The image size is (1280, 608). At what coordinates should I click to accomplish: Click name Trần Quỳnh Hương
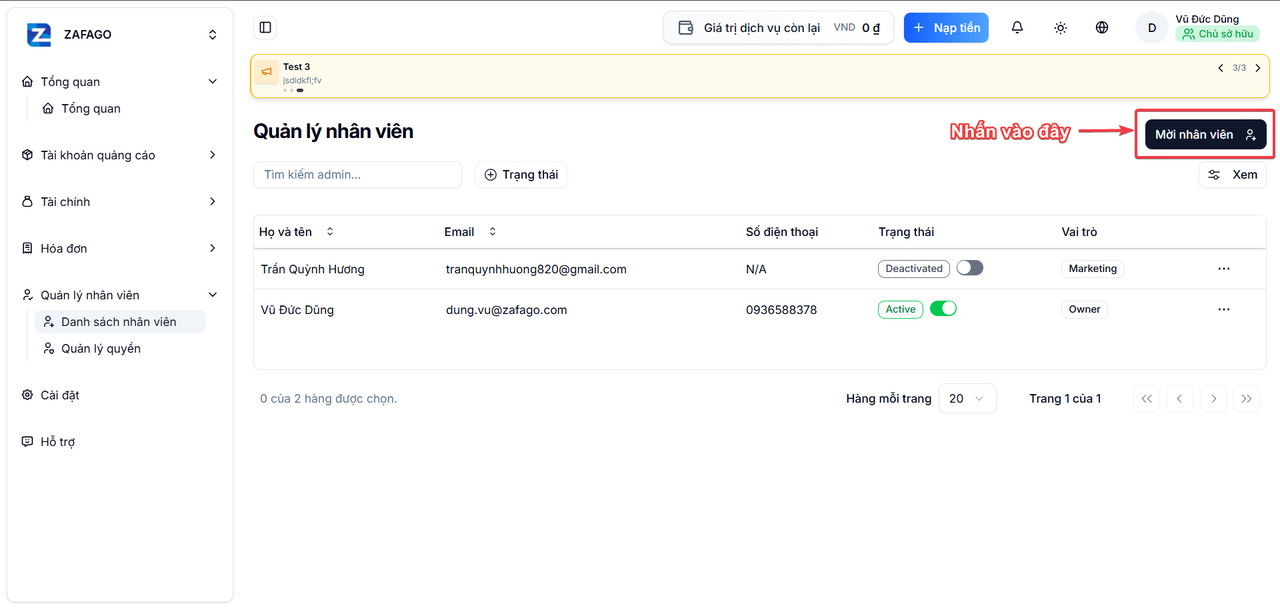313,269
